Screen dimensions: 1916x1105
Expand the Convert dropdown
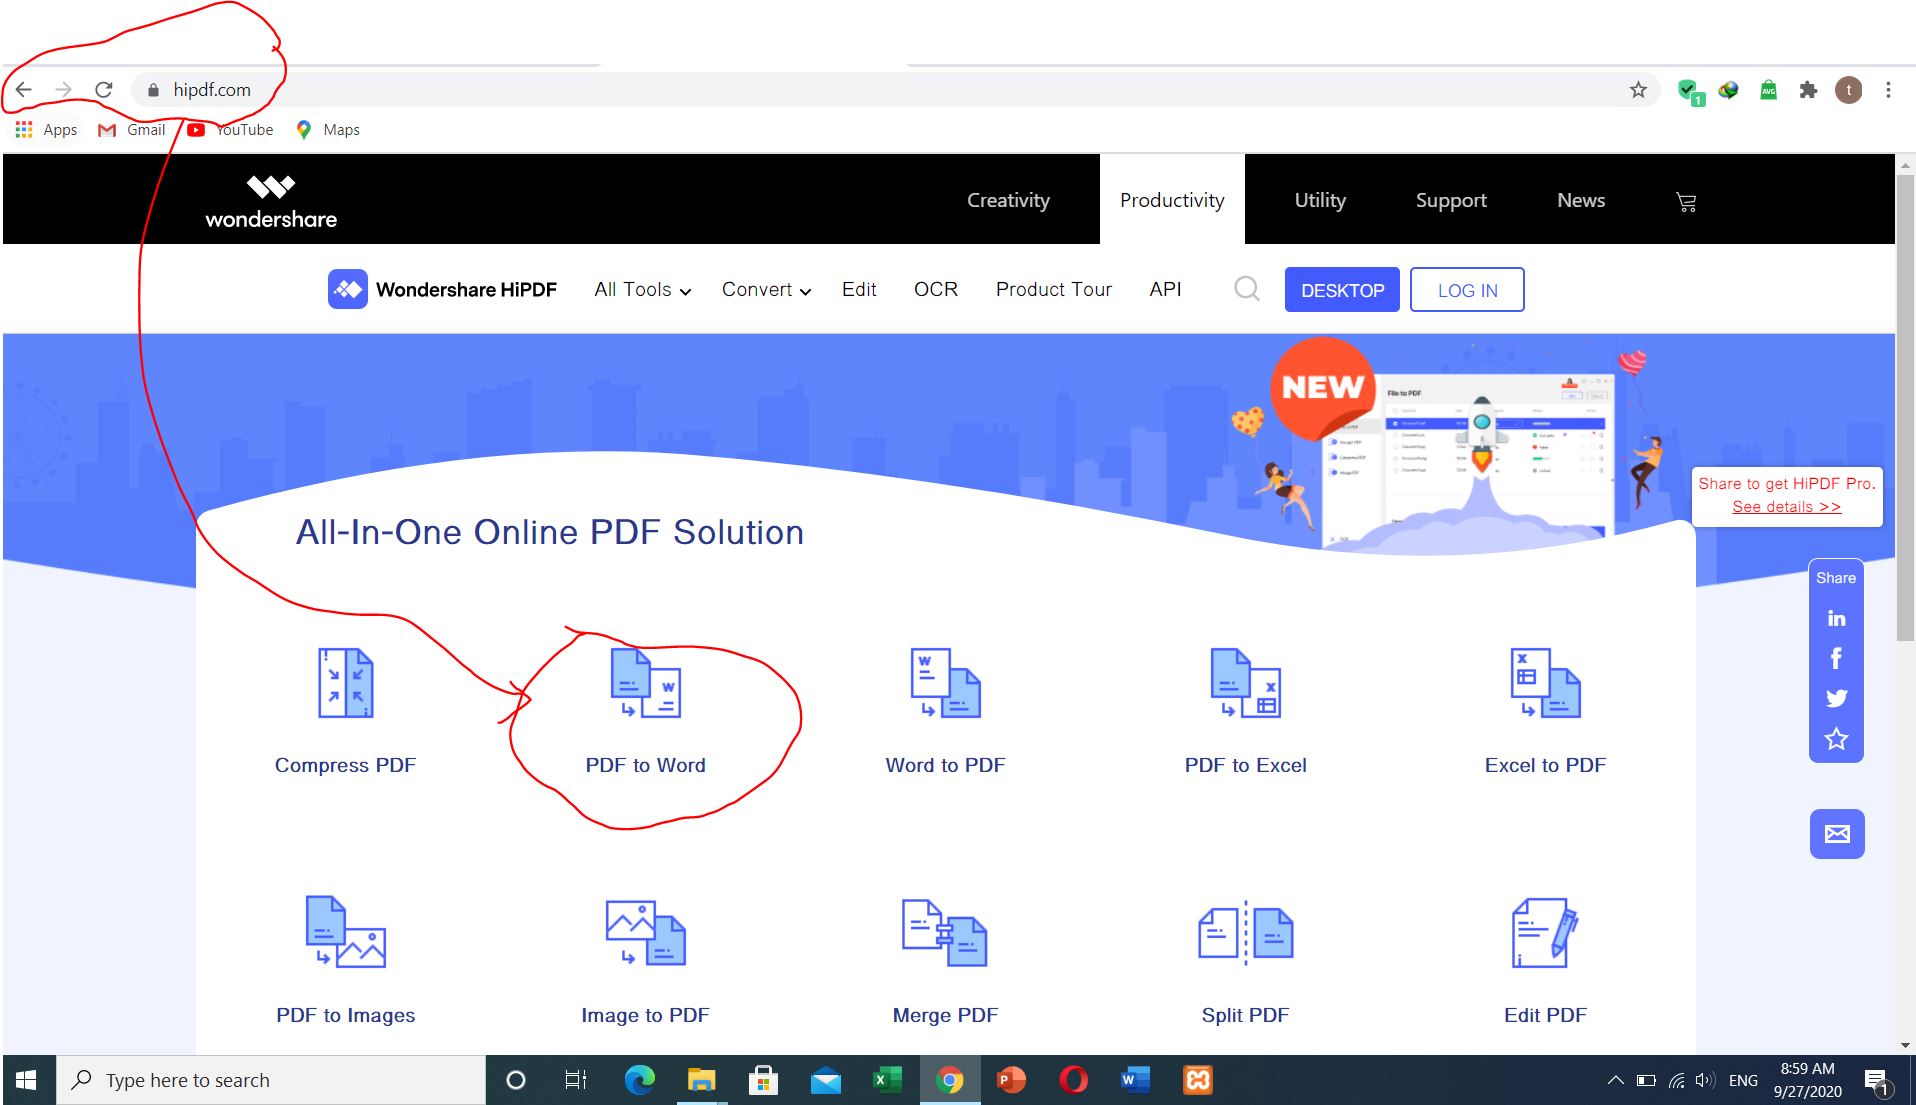pyautogui.click(x=766, y=290)
